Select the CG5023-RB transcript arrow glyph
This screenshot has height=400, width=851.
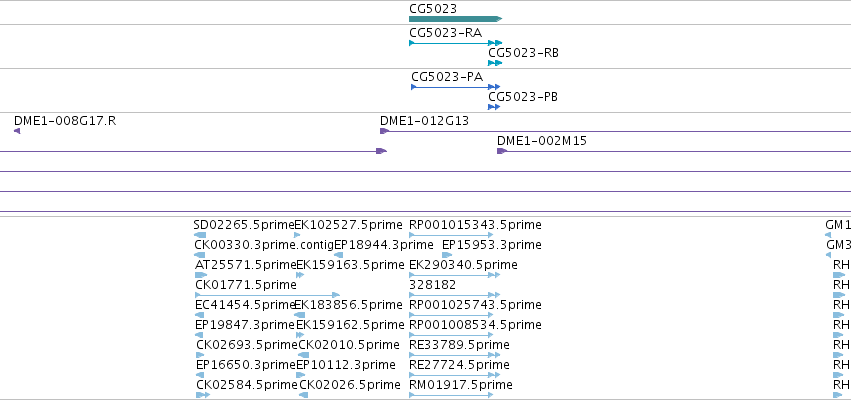click(x=495, y=63)
